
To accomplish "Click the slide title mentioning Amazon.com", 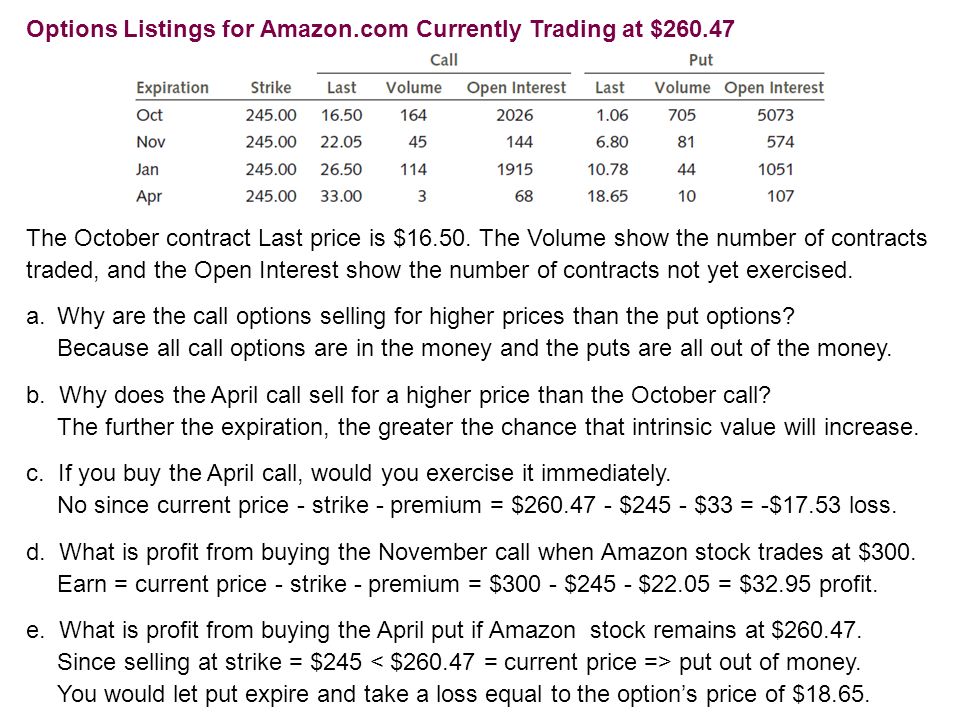I will coord(380,29).
